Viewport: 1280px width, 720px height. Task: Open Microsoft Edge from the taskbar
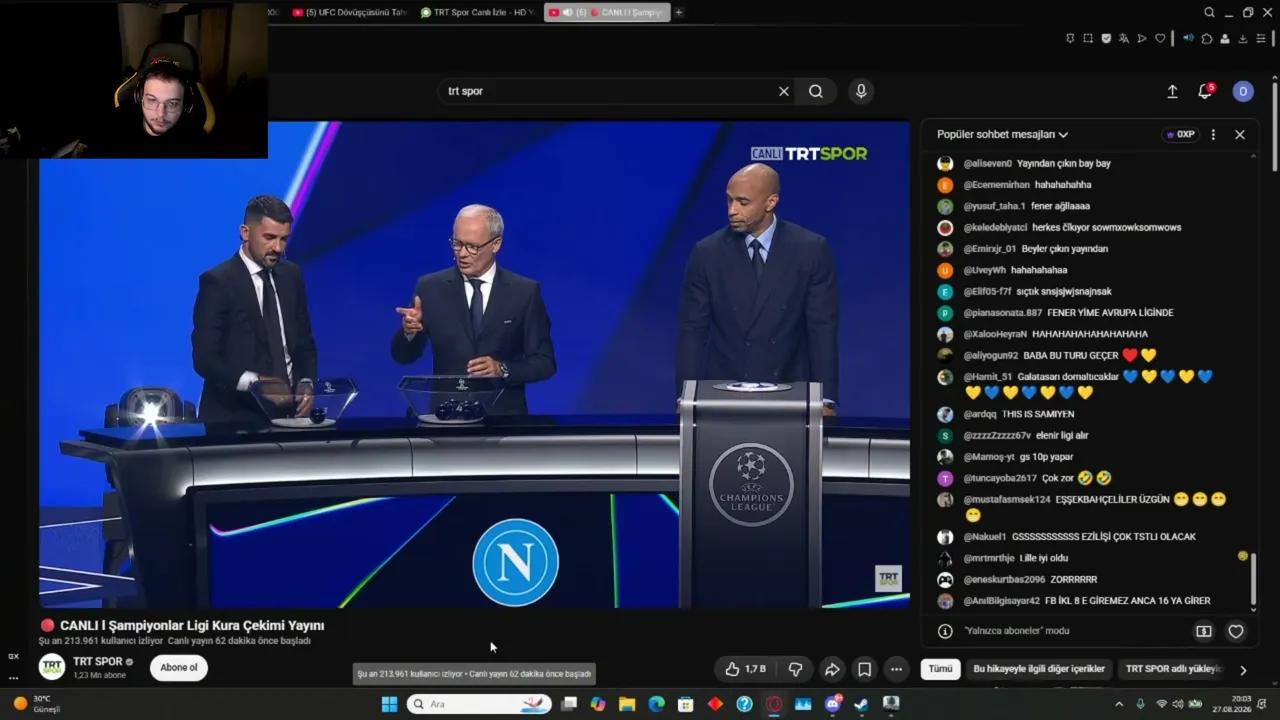[x=656, y=704]
